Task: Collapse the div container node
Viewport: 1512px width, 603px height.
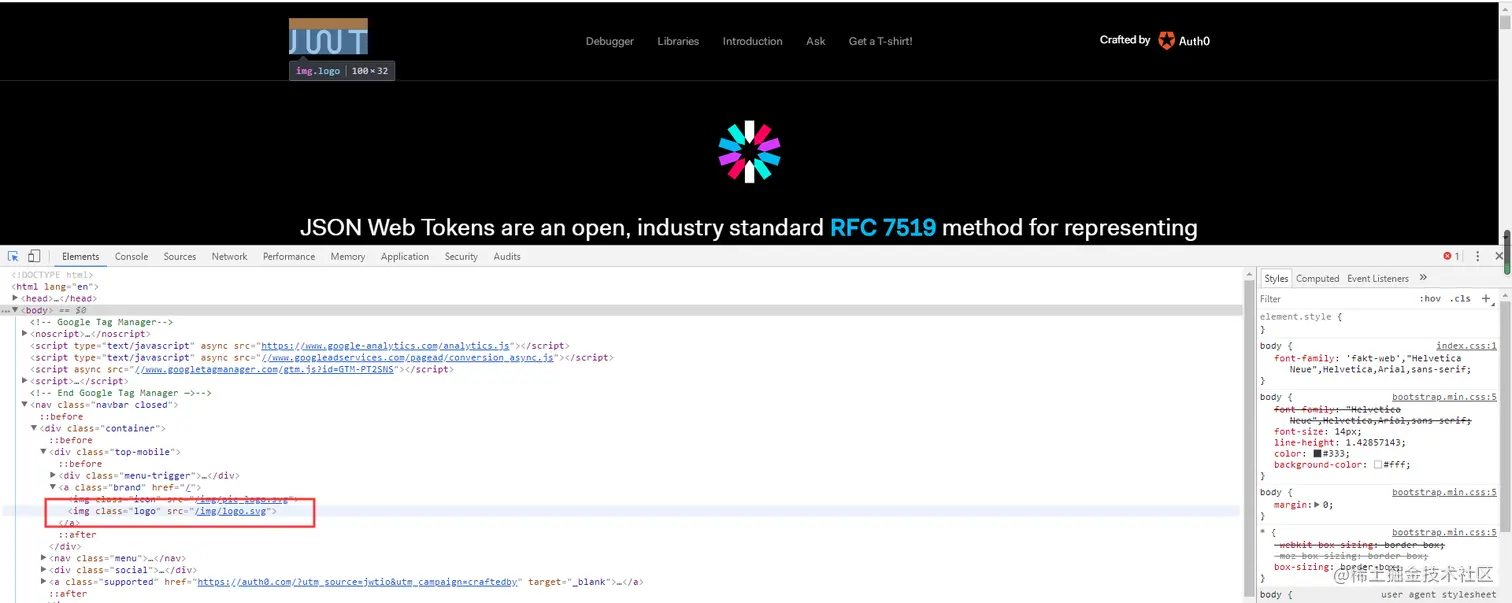Action: coord(34,428)
